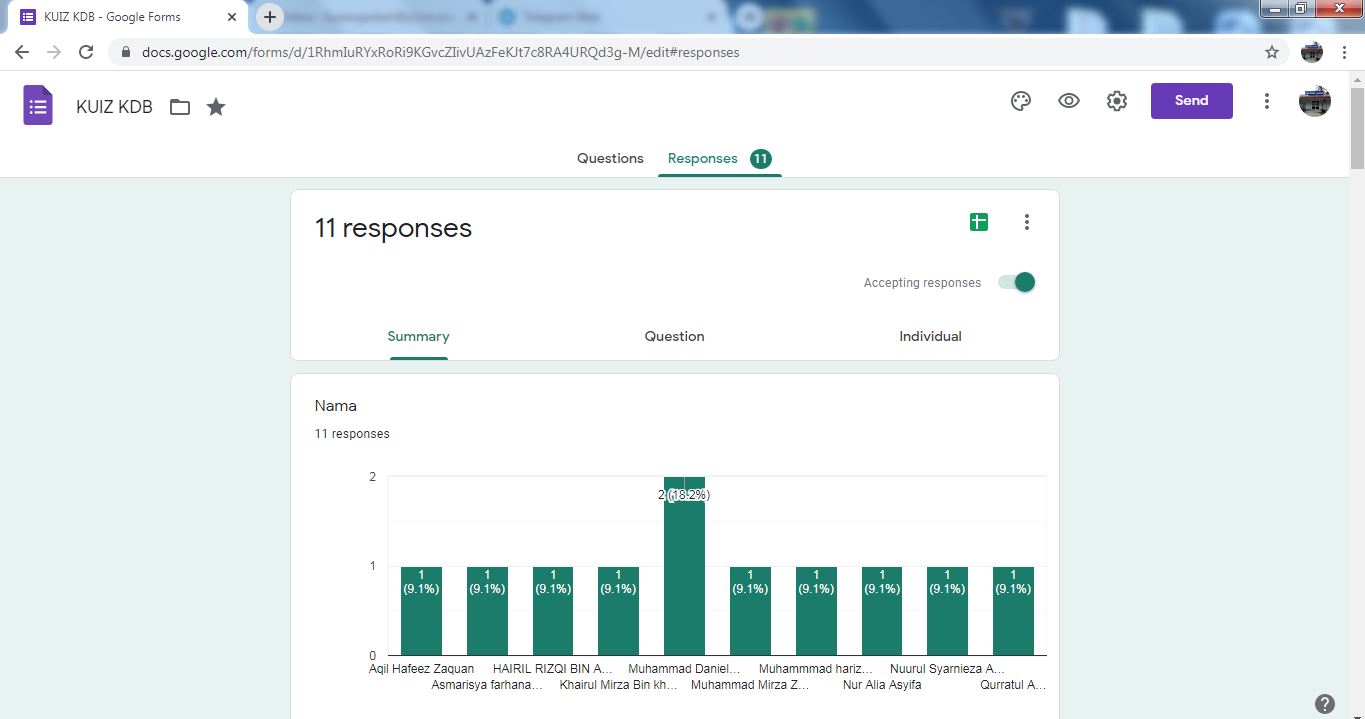Image resolution: width=1365 pixels, height=719 pixels.
Task: Click the KUIZ KDB form title
Action: point(114,107)
